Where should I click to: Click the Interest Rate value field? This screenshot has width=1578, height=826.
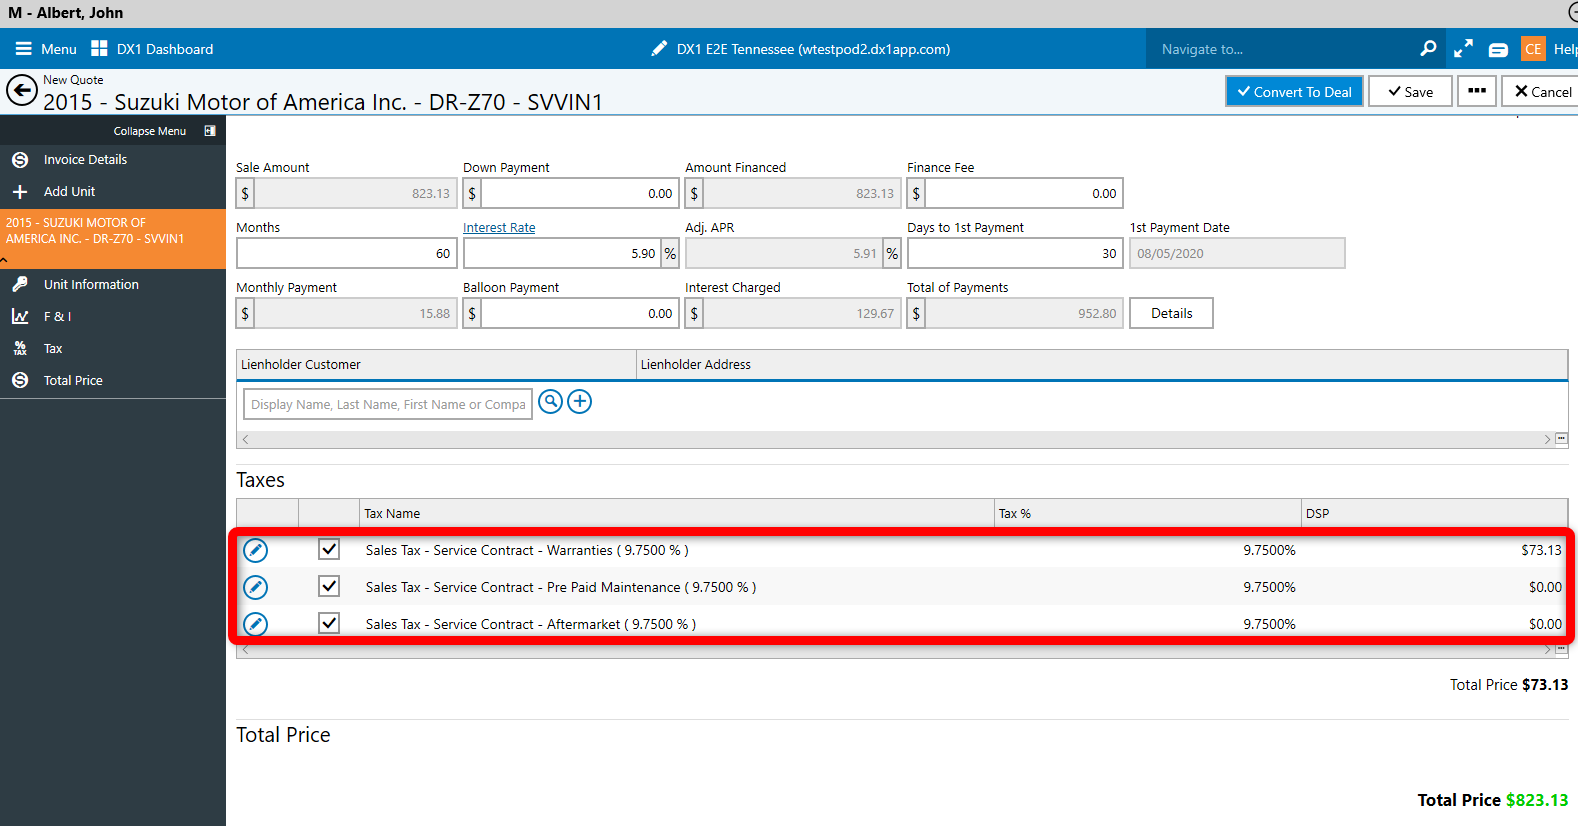[x=562, y=253]
